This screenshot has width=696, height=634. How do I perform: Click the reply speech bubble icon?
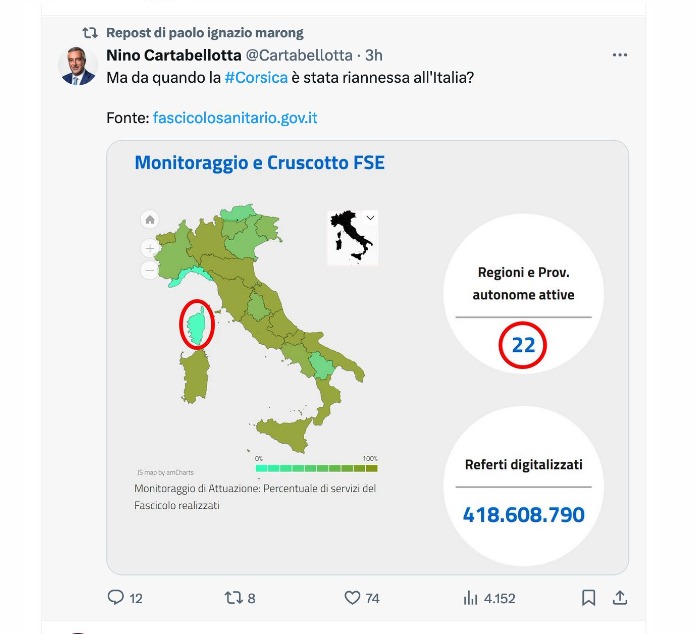coord(115,598)
